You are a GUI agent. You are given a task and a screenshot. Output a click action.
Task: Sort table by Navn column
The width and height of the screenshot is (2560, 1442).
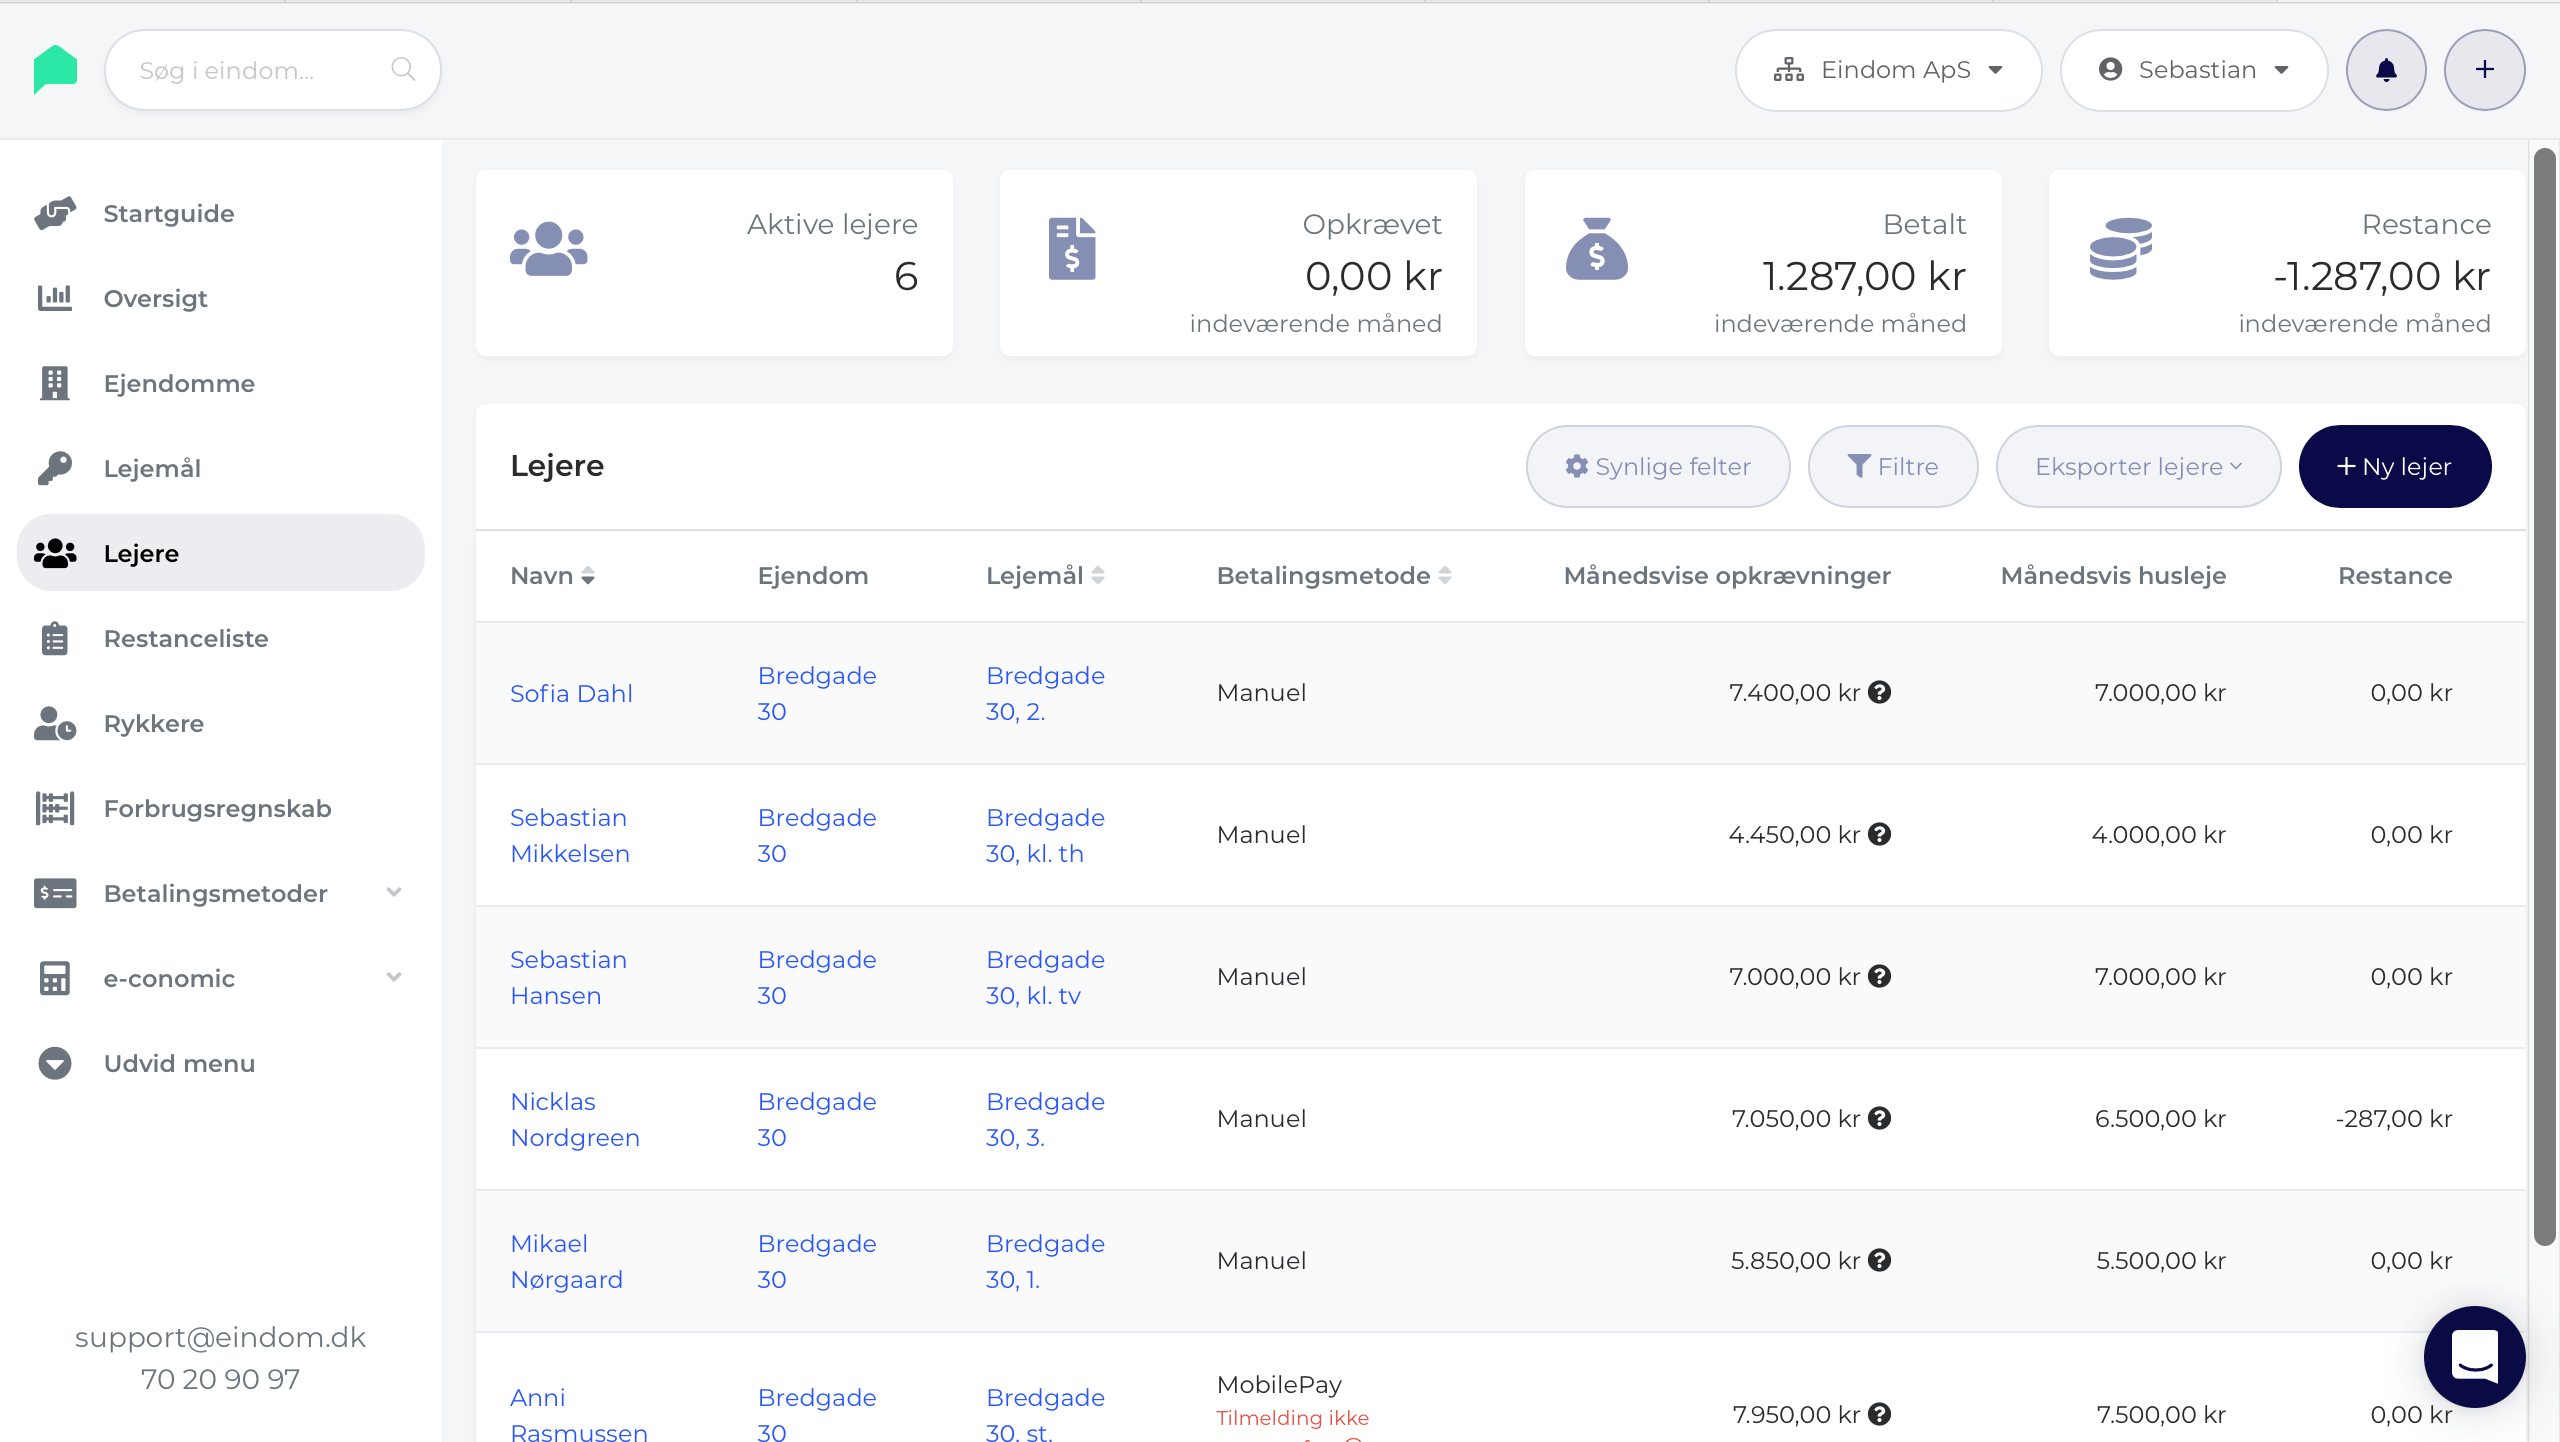pyautogui.click(x=588, y=576)
